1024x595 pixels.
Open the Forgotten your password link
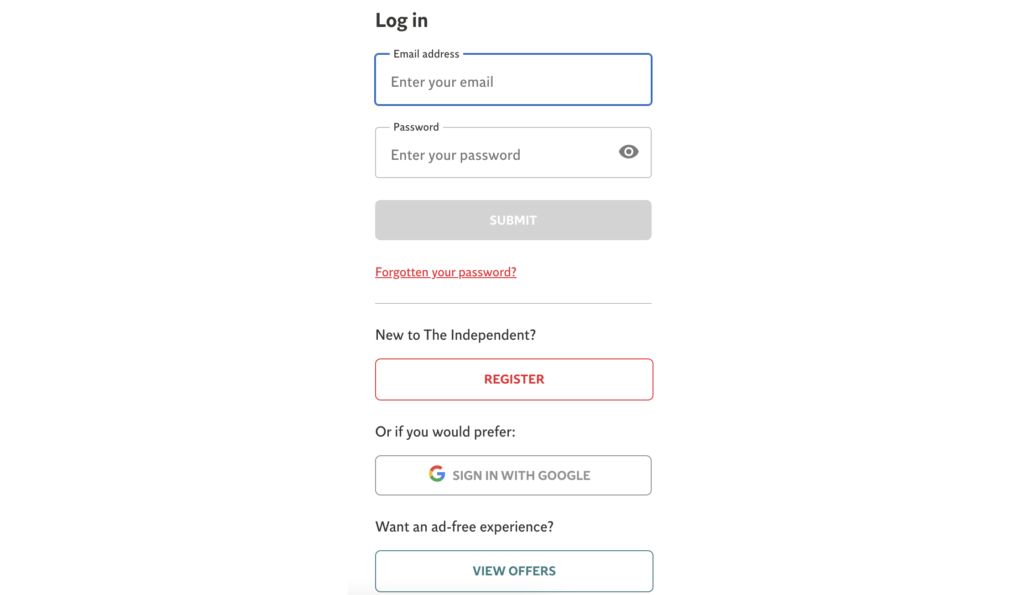pos(445,272)
